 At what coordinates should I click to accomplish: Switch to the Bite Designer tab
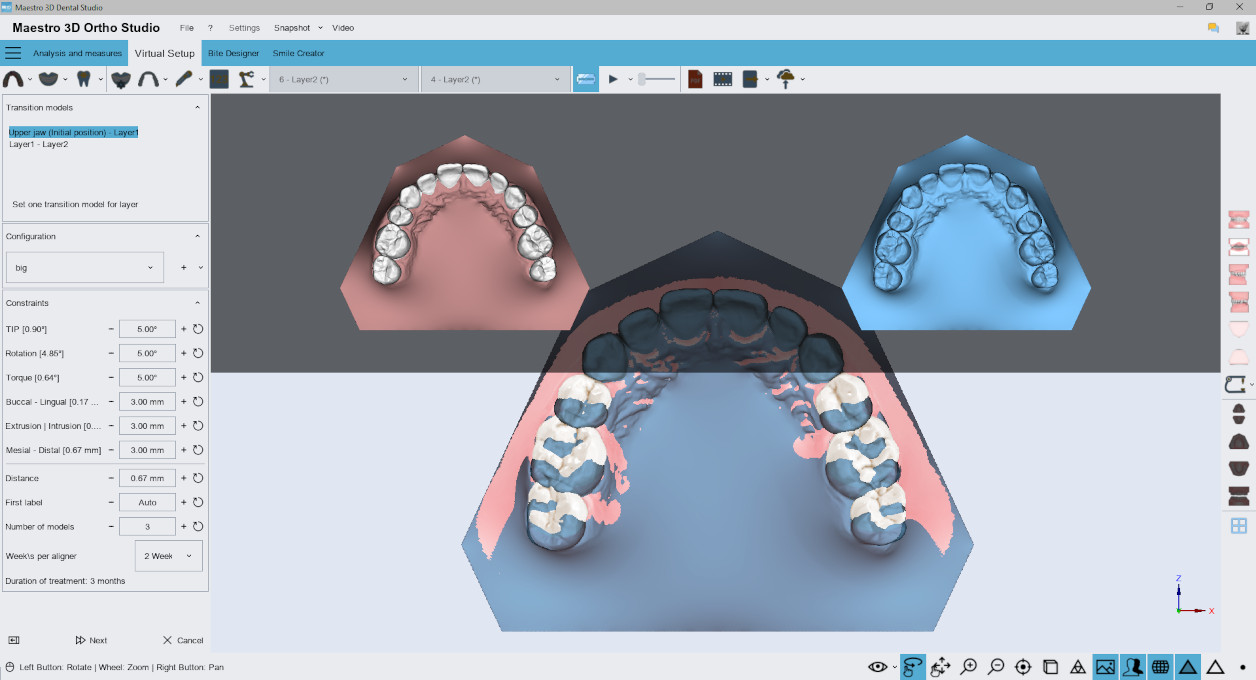[x=234, y=53]
